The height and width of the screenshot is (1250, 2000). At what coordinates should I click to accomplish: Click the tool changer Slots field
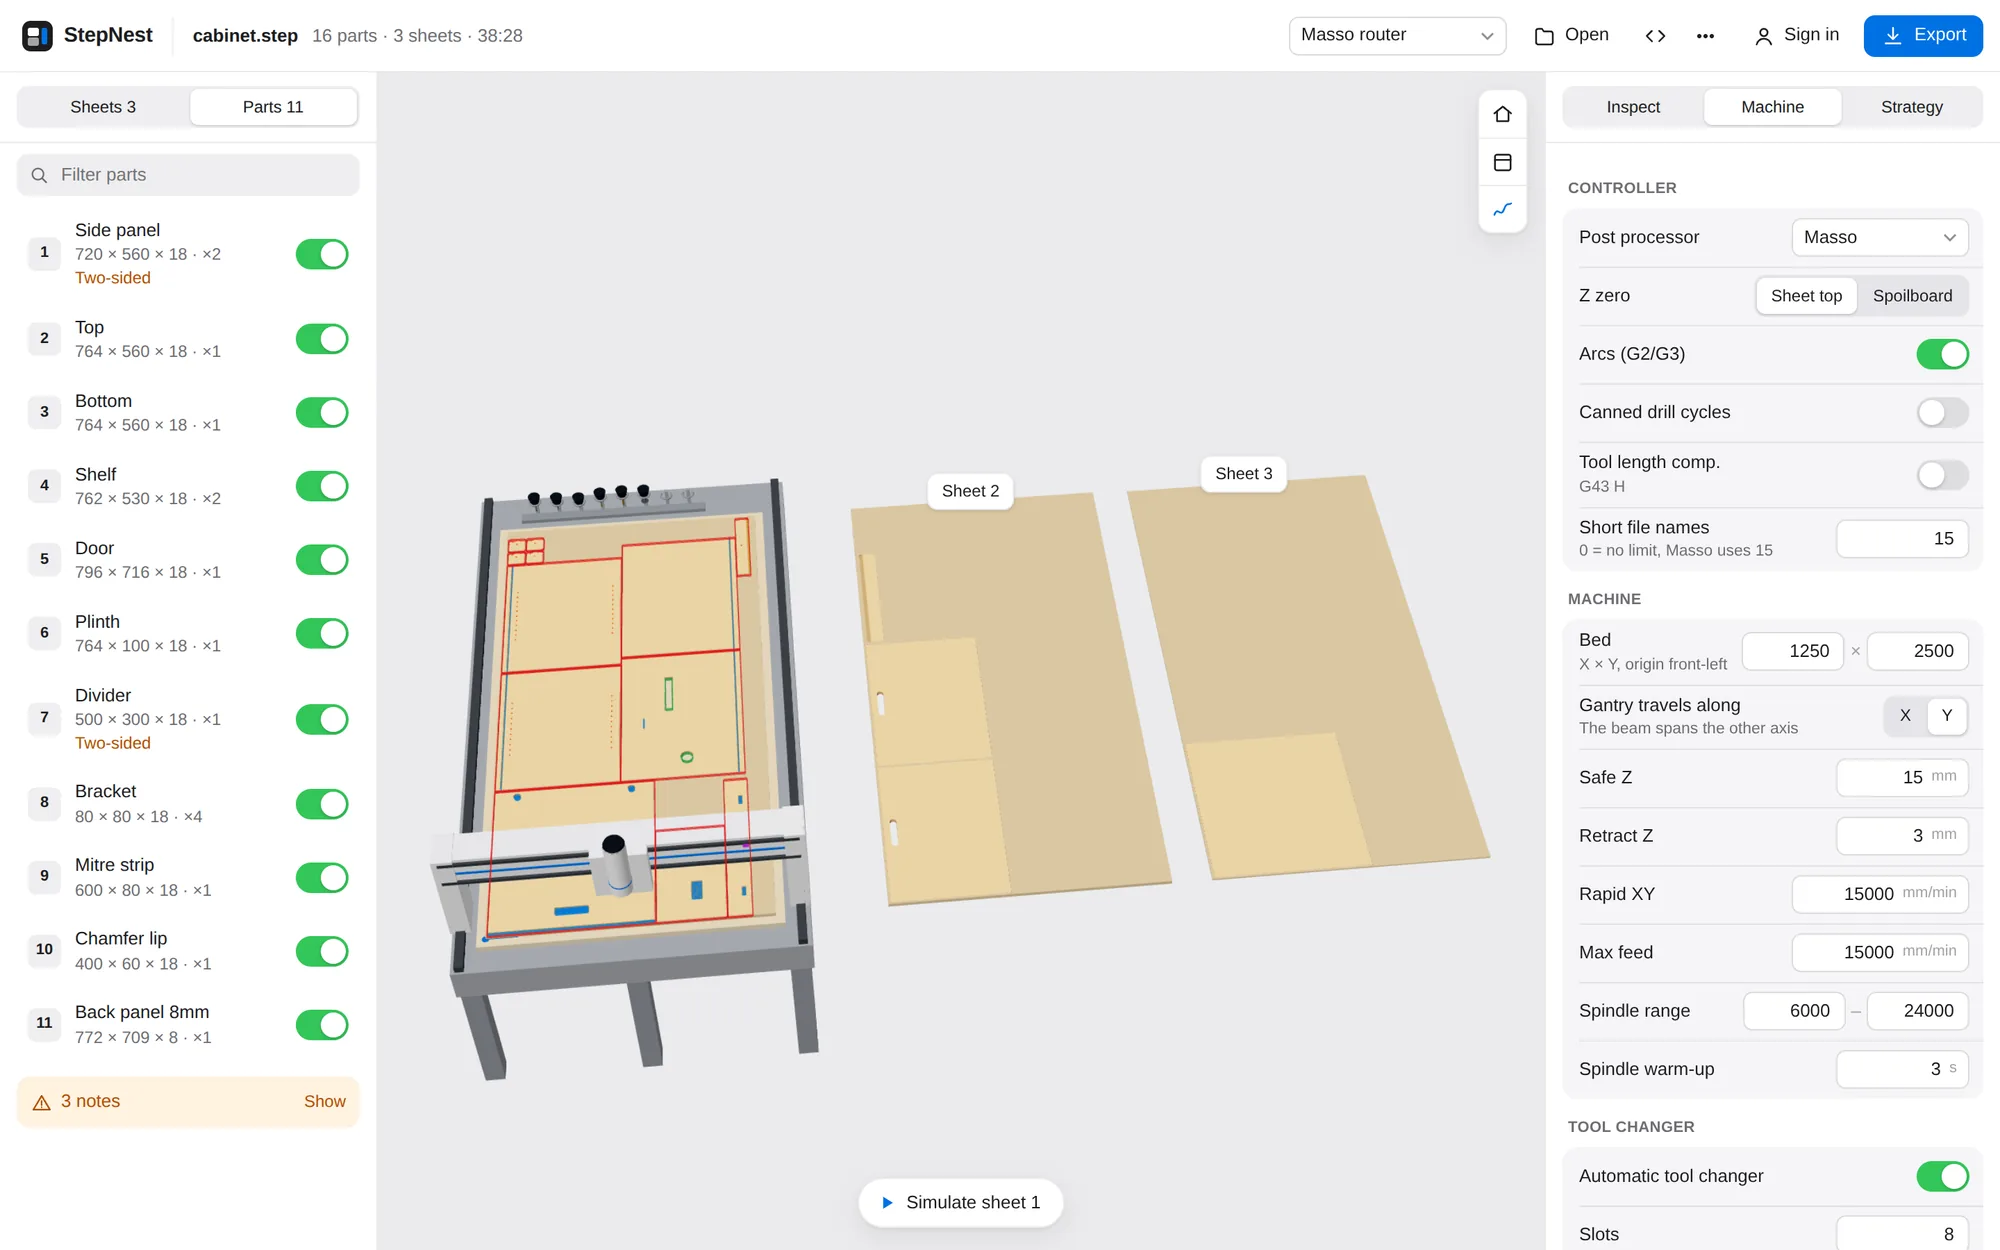1901,1234
